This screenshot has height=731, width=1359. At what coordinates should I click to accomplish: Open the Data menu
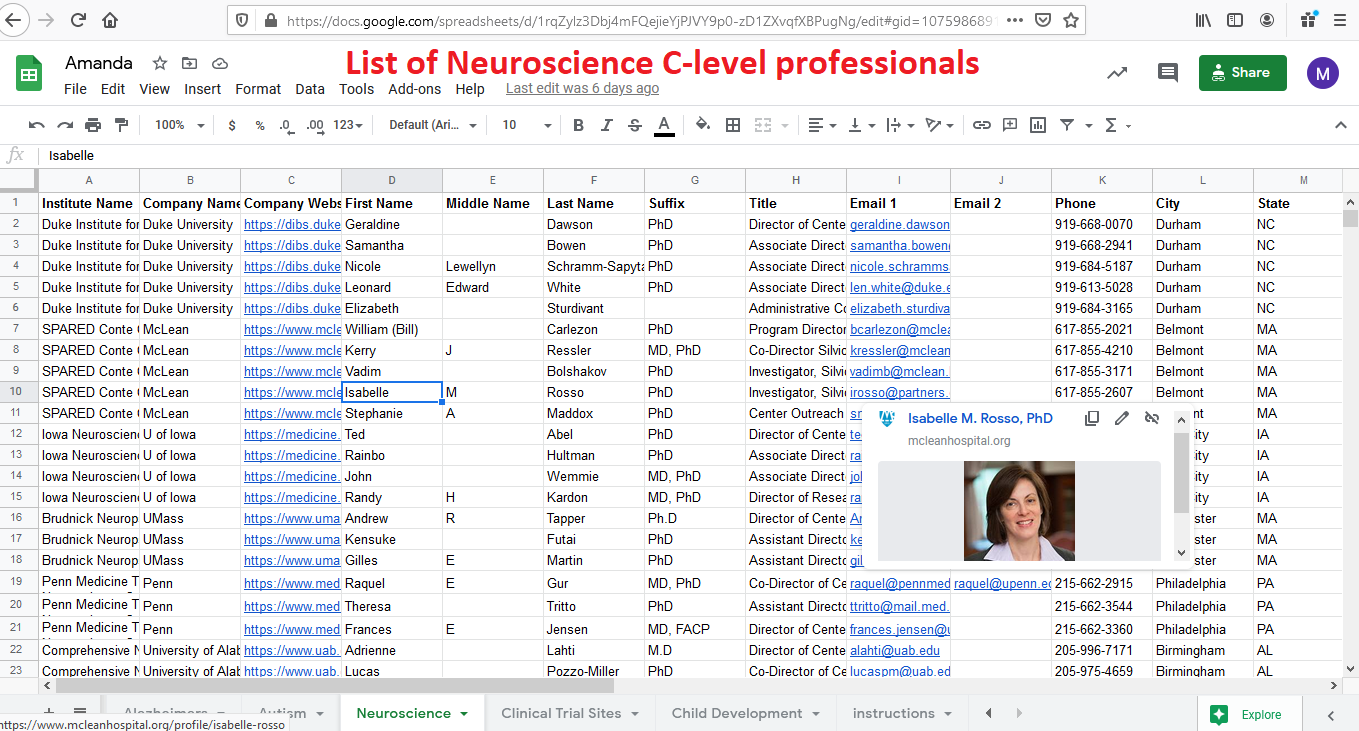[310, 89]
